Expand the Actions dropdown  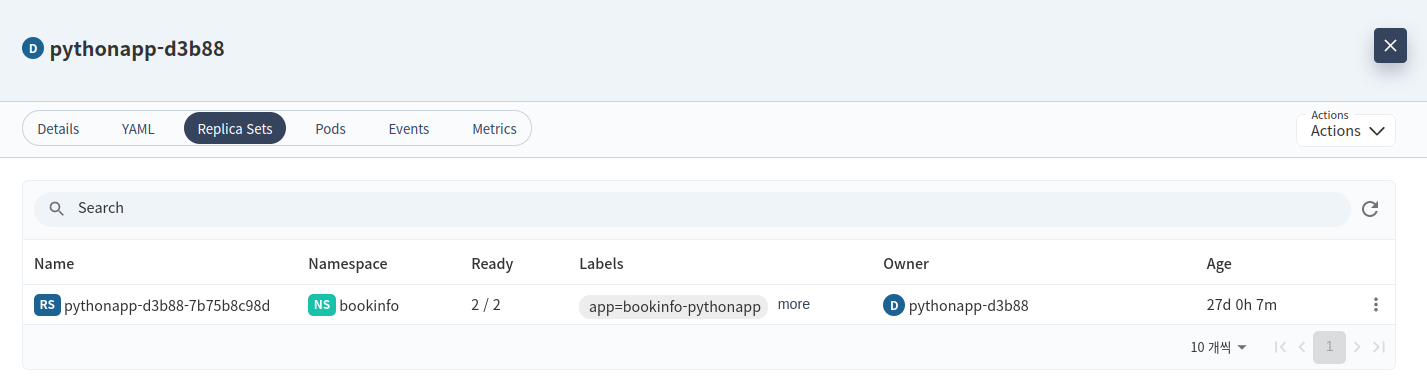(1346, 130)
